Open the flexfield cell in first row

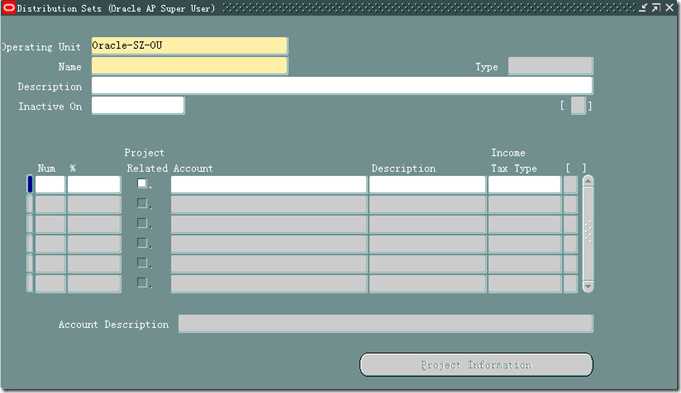570,184
